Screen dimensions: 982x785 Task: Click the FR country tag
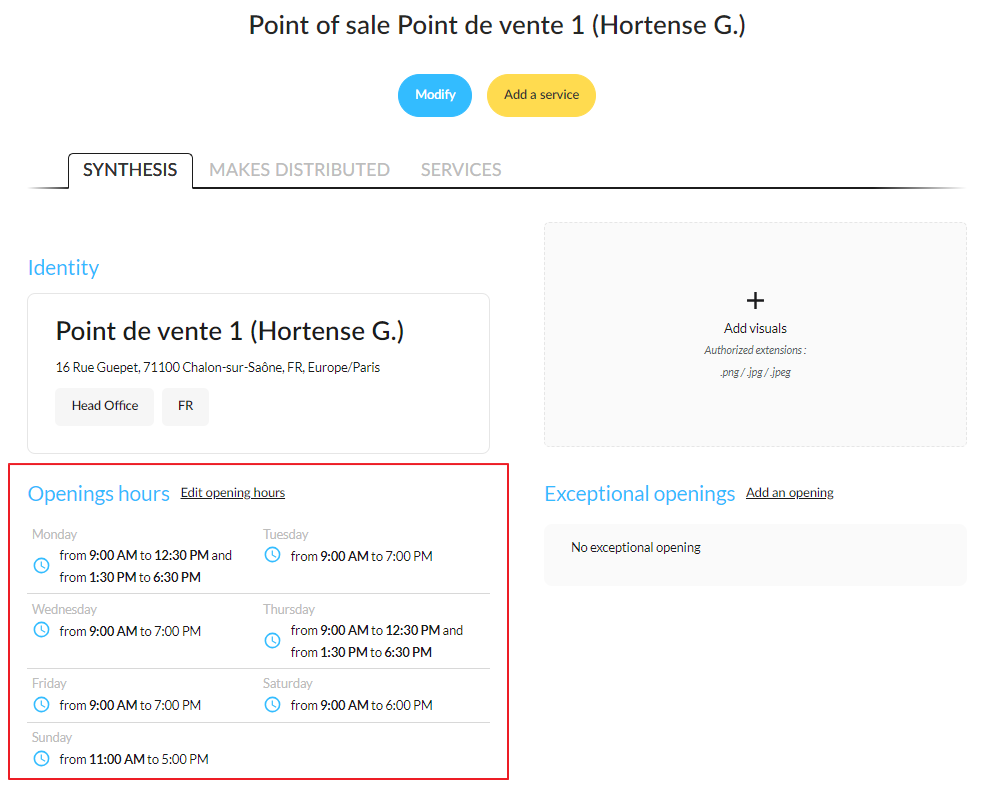pyautogui.click(x=185, y=407)
